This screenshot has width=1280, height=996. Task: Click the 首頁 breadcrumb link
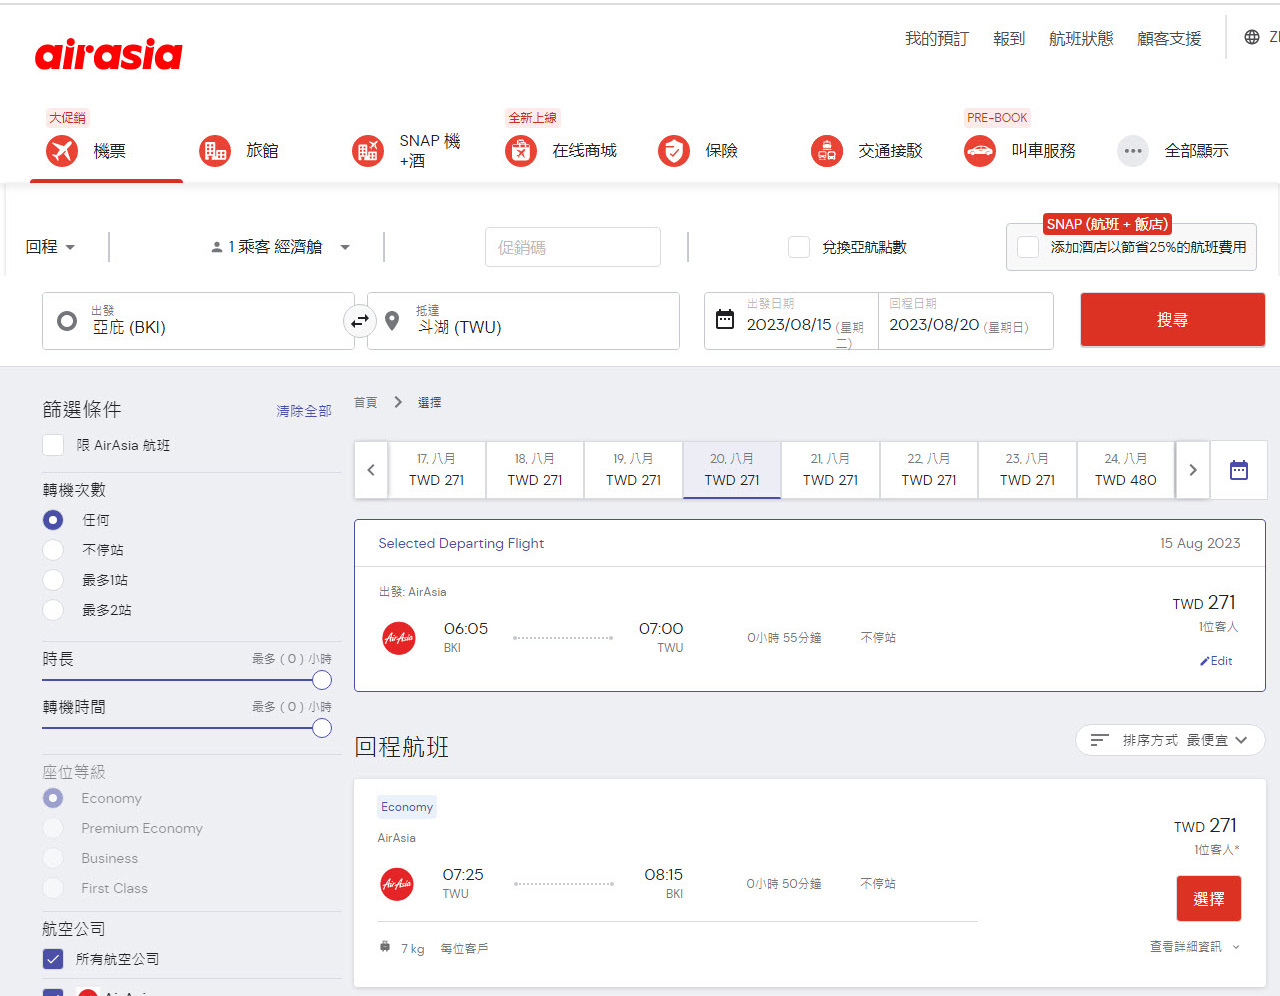[366, 402]
